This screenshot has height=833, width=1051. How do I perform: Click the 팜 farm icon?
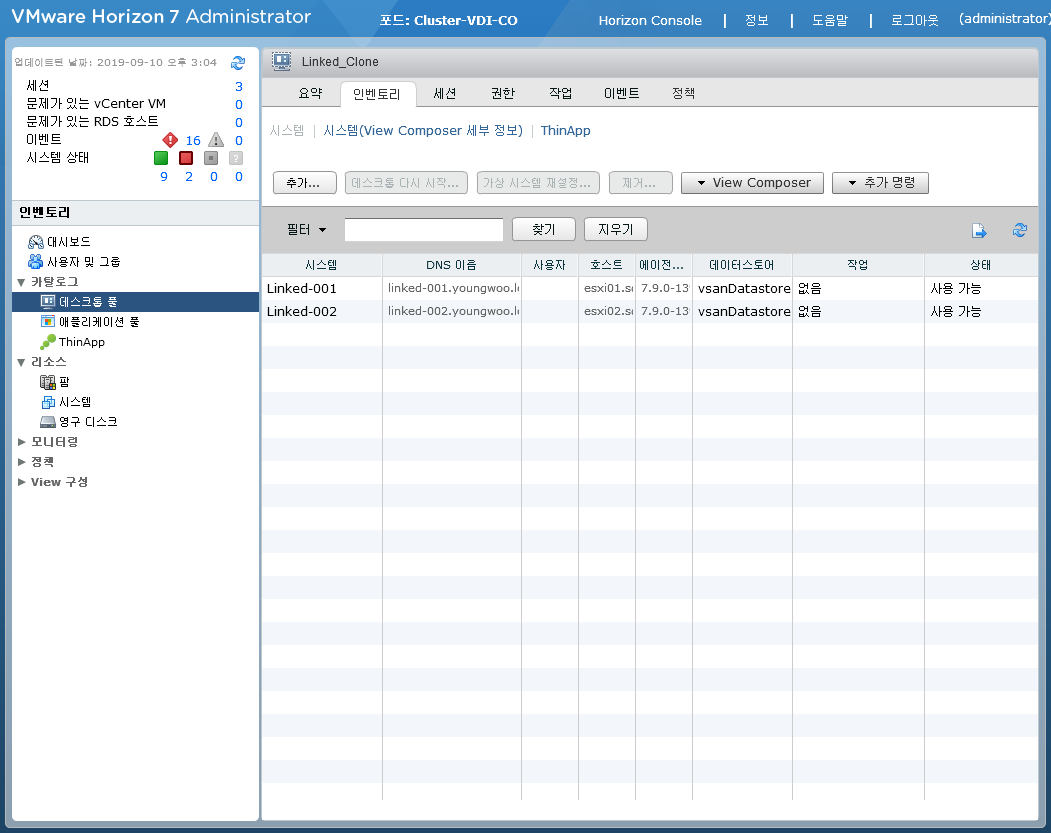[48, 382]
